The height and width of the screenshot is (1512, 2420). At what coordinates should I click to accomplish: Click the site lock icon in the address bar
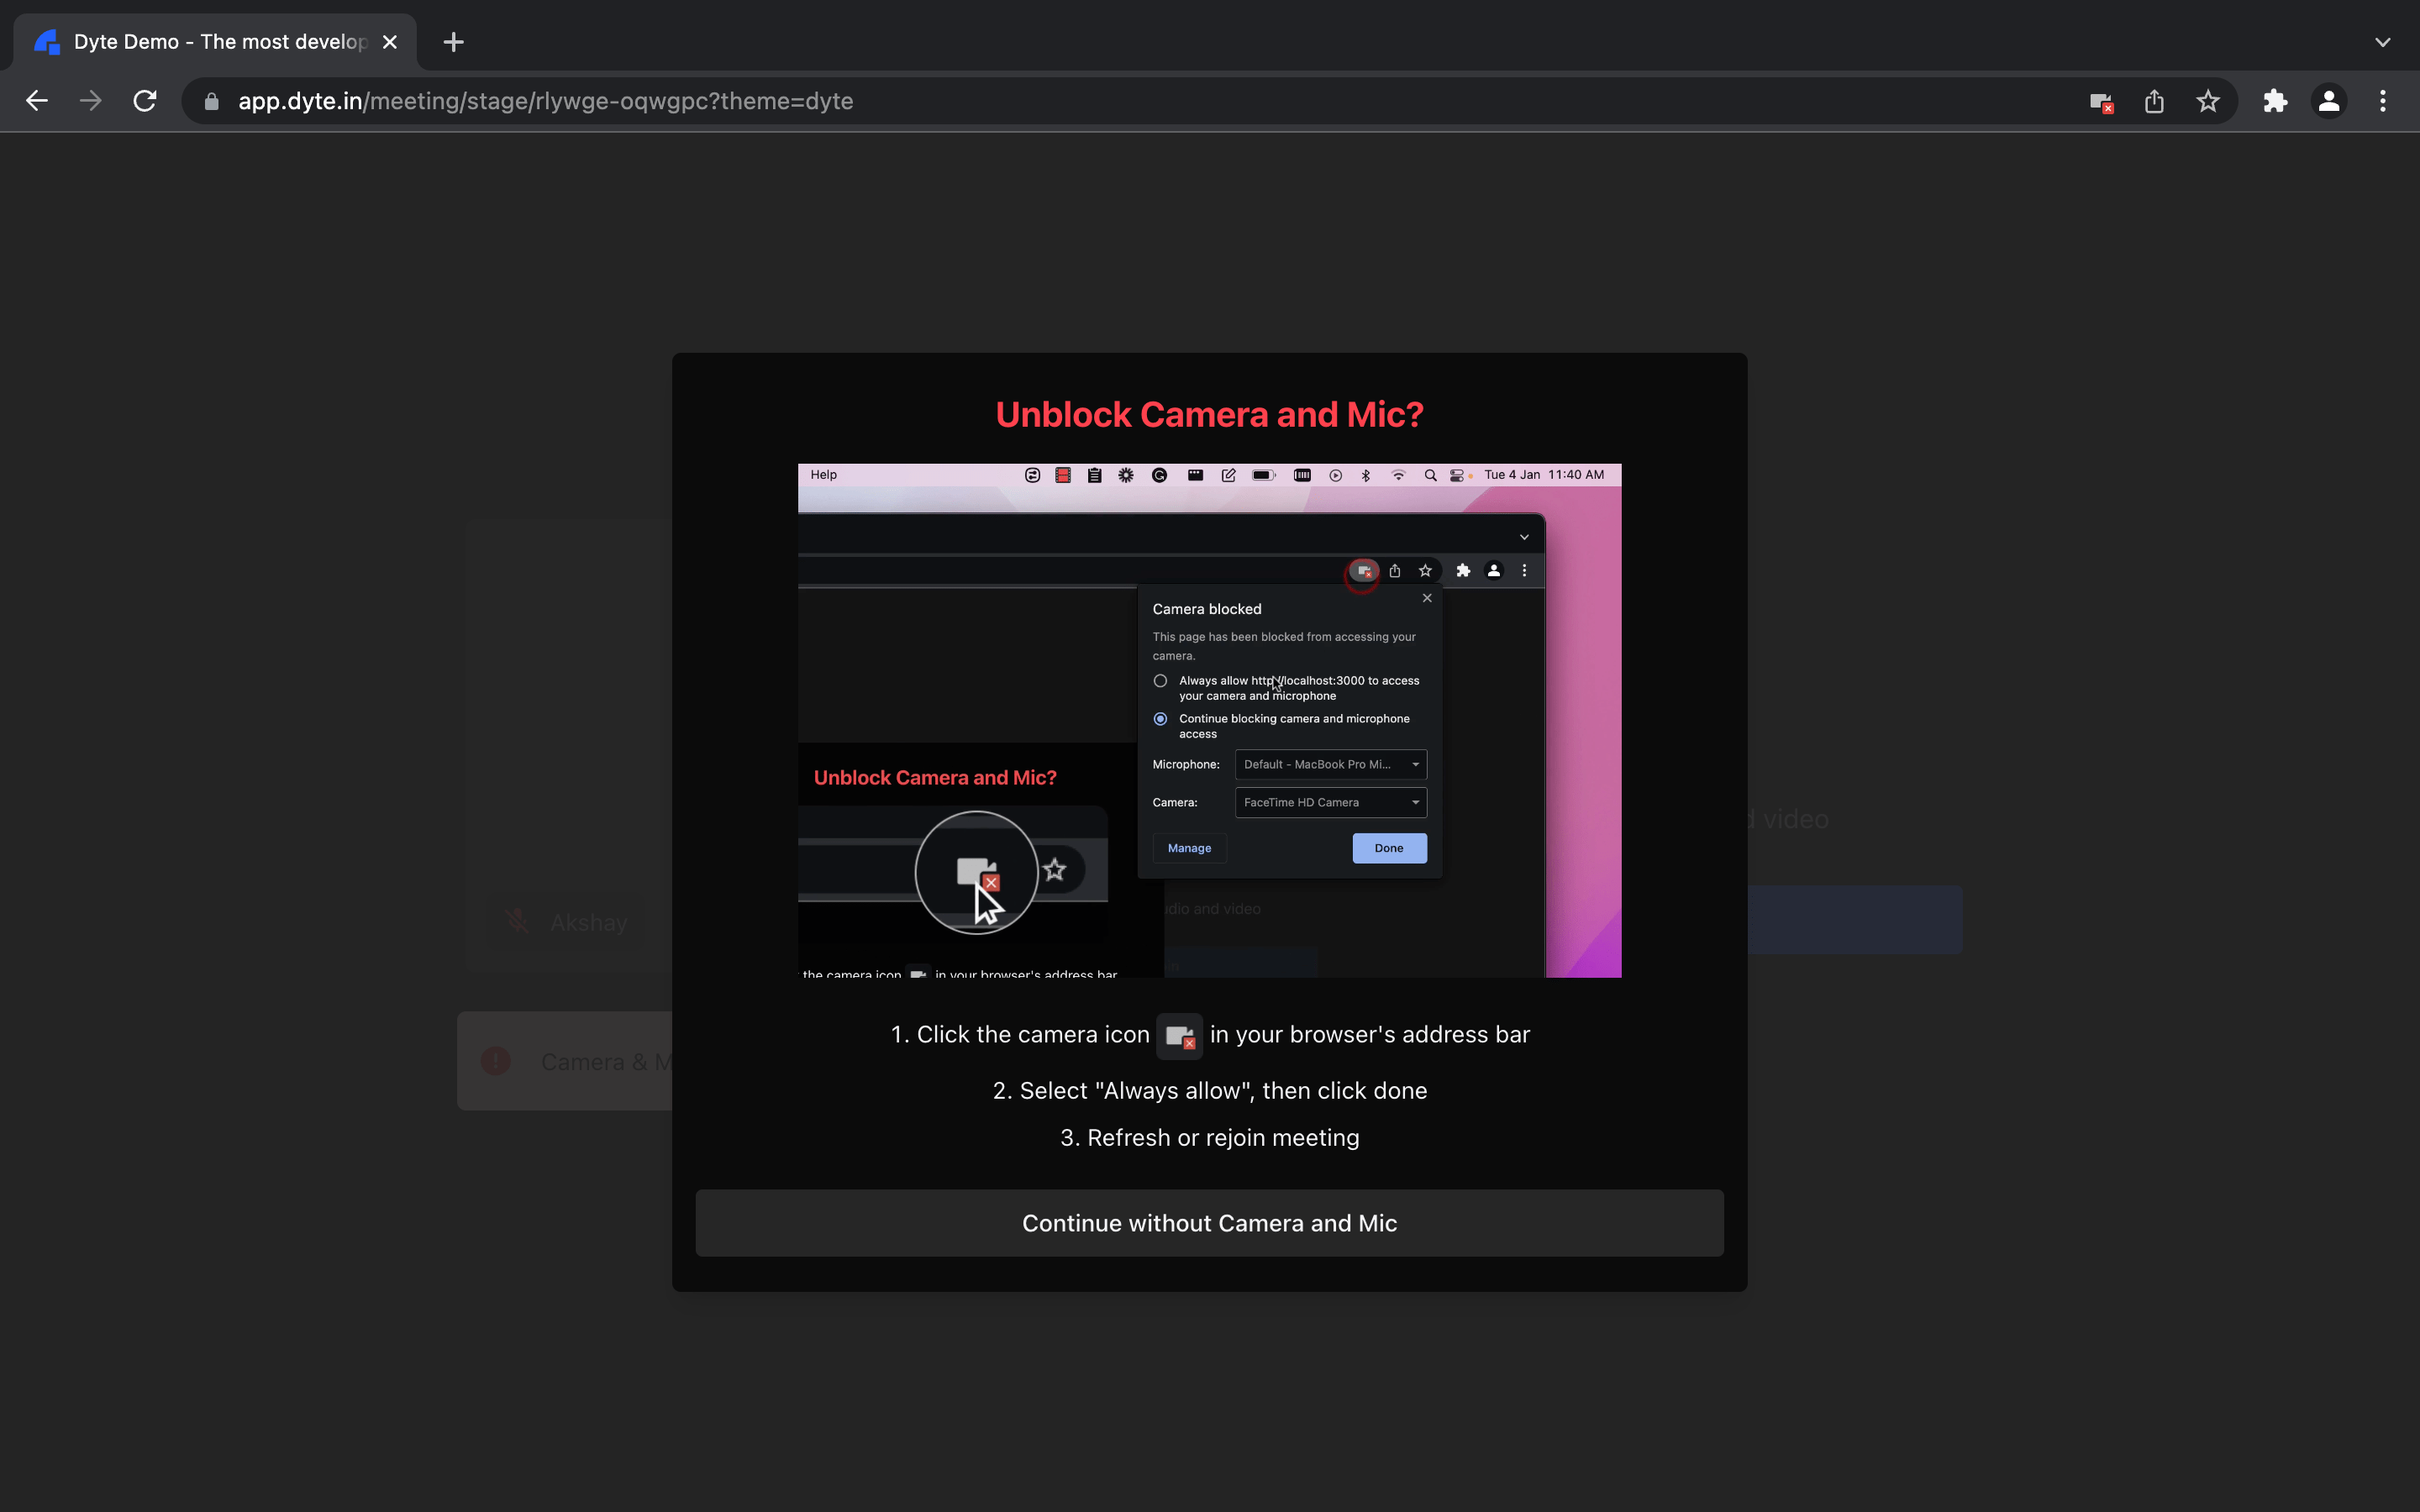point(210,100)
